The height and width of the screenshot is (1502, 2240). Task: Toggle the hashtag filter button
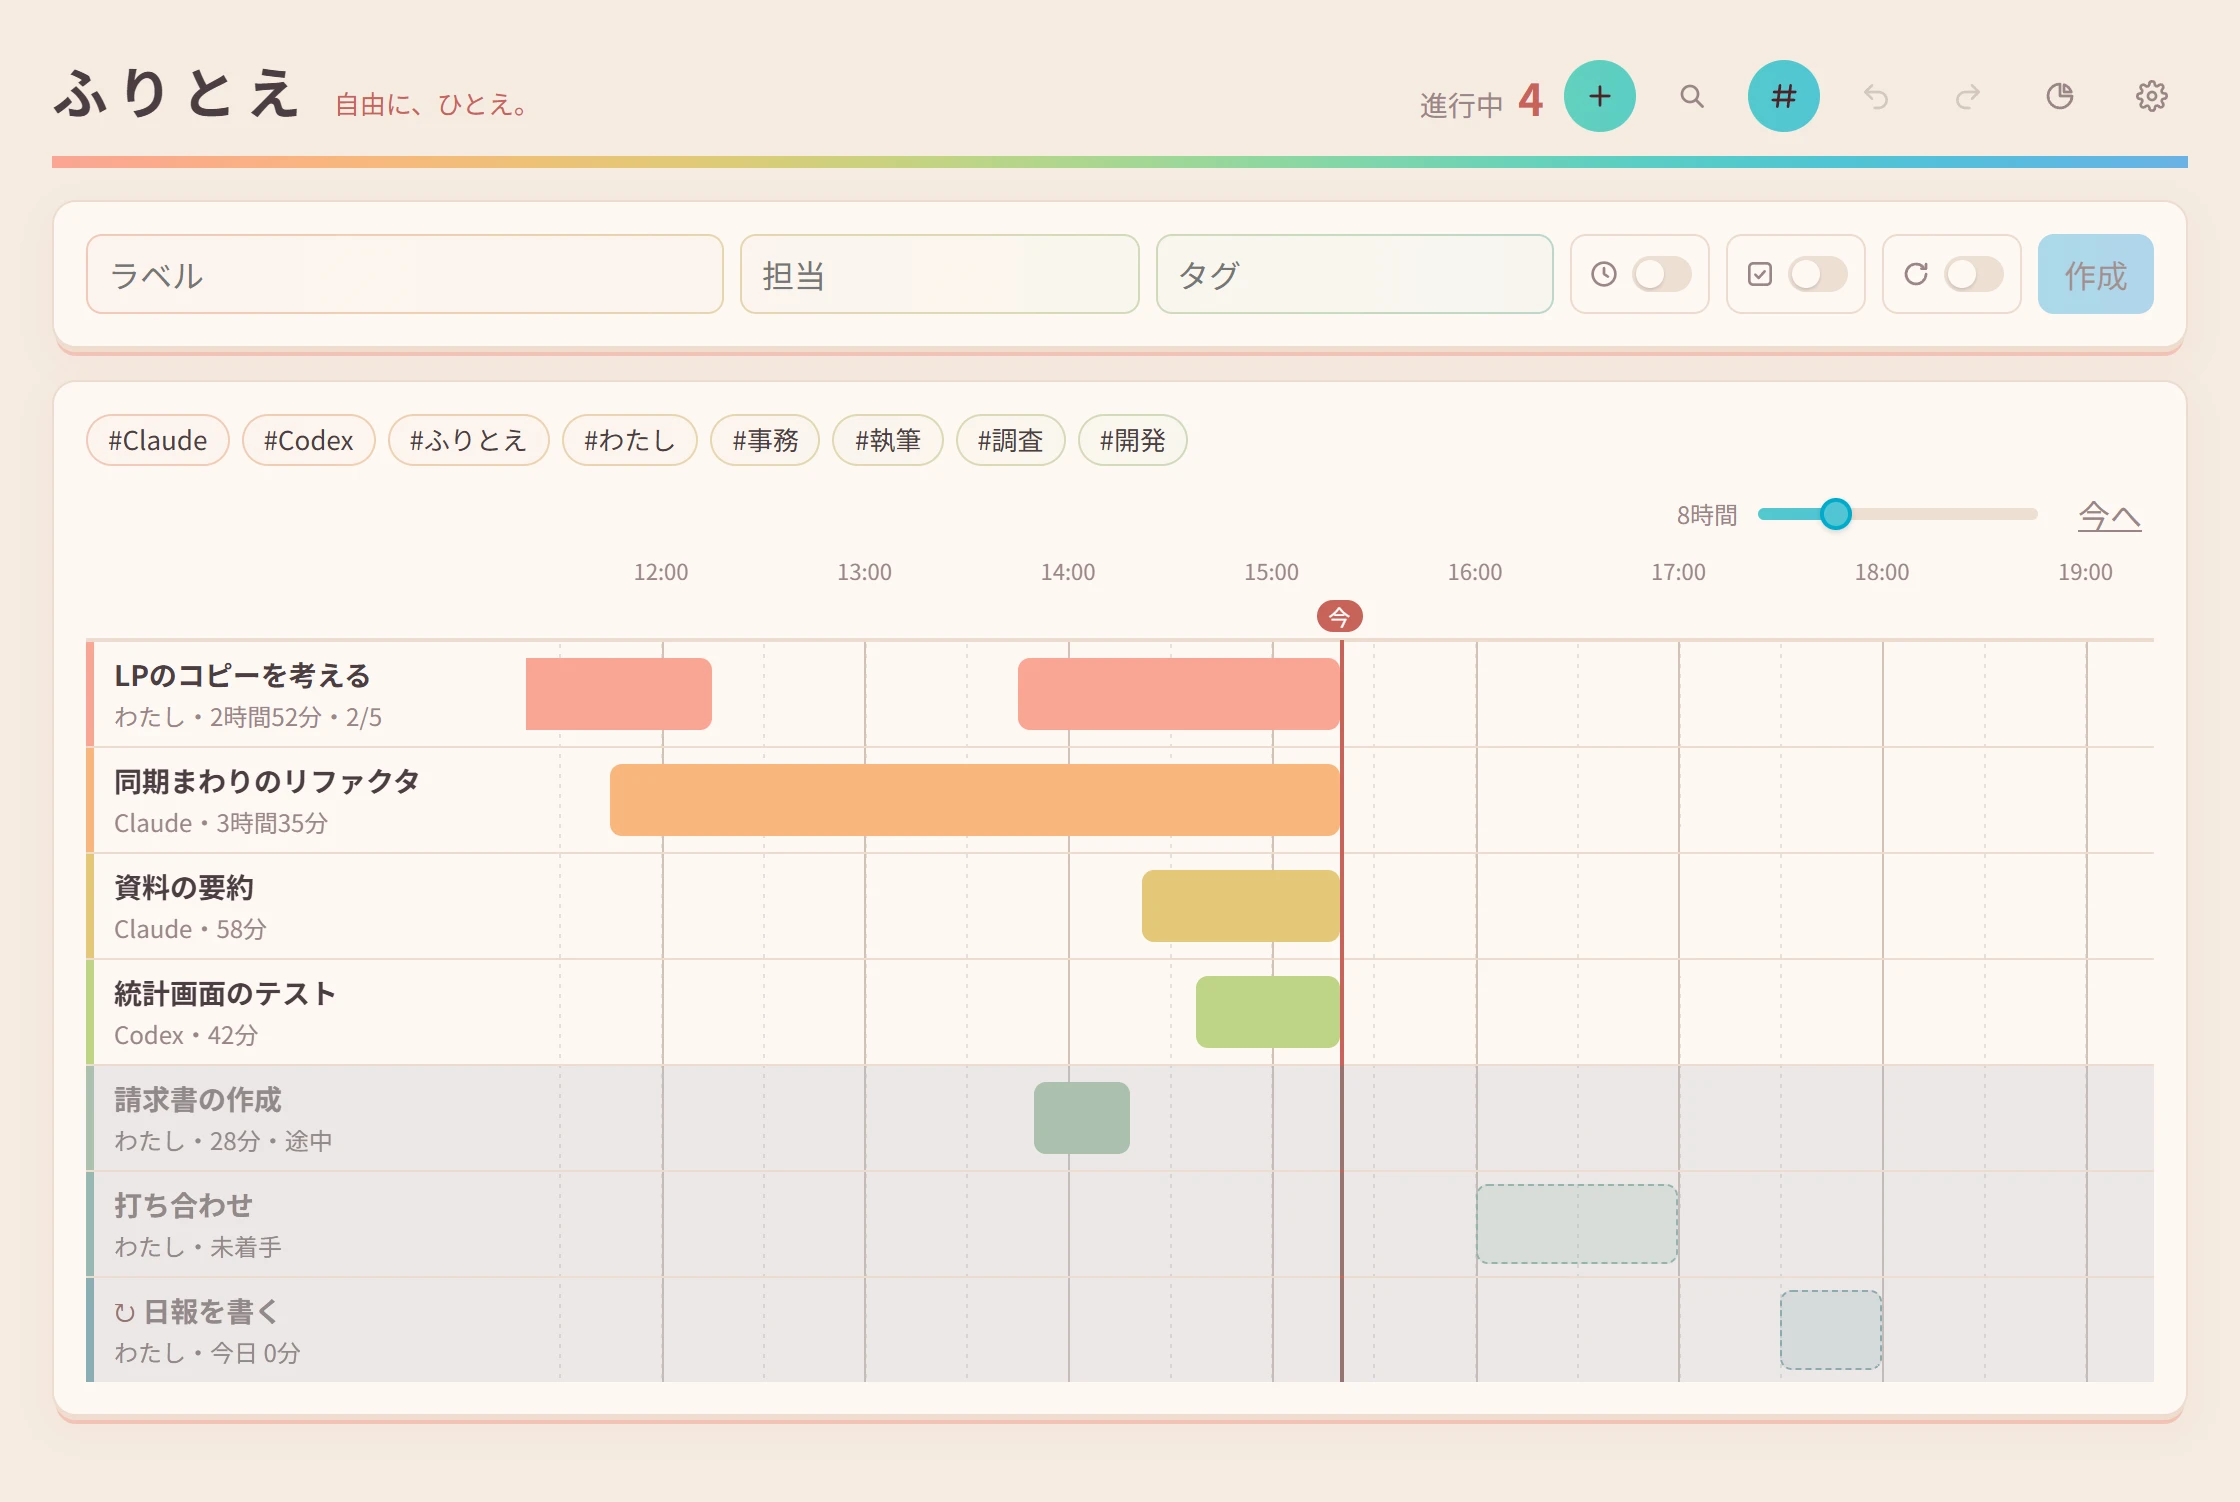tap(1783, 96)
